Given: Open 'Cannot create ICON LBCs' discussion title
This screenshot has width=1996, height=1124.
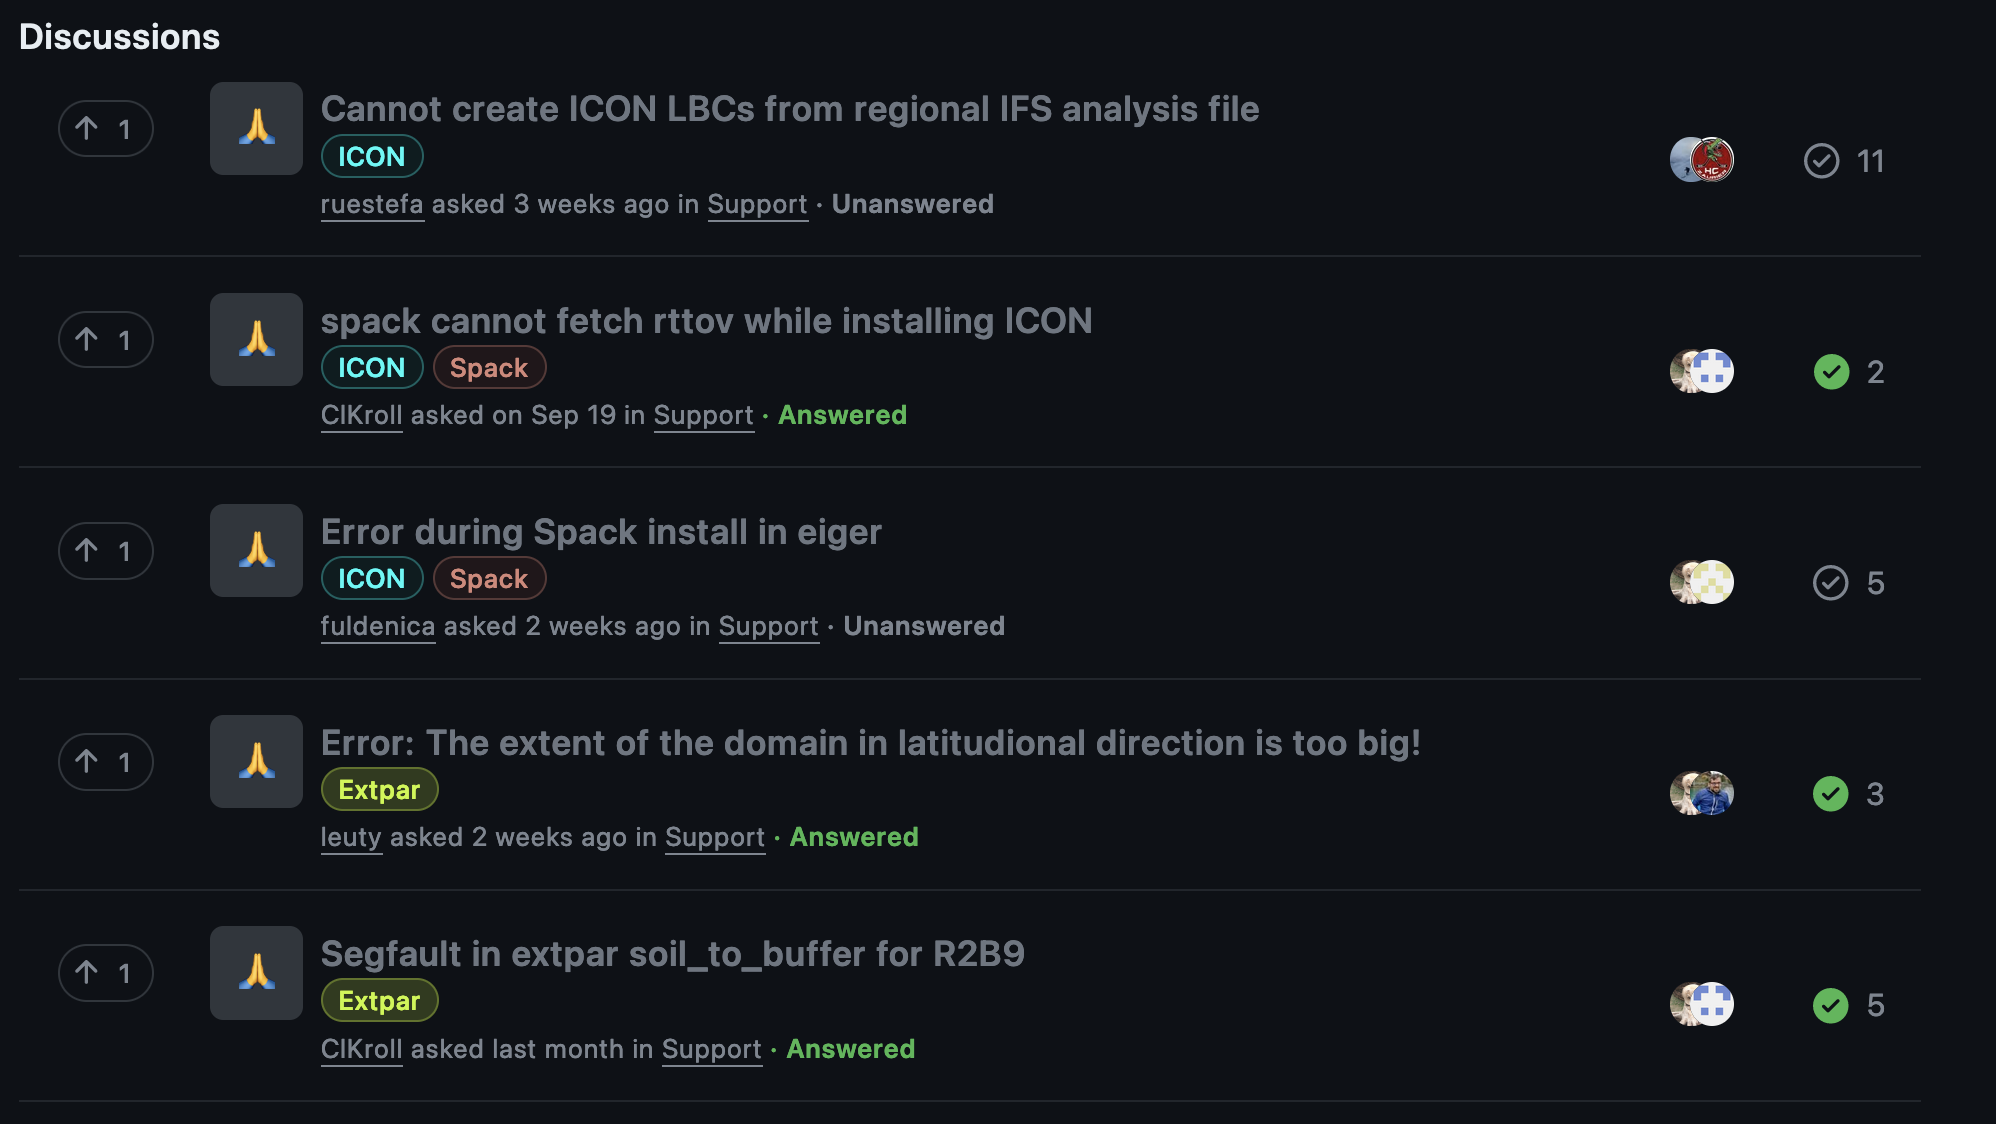Looking at the screenshot, I should click(x=789, y=109).
